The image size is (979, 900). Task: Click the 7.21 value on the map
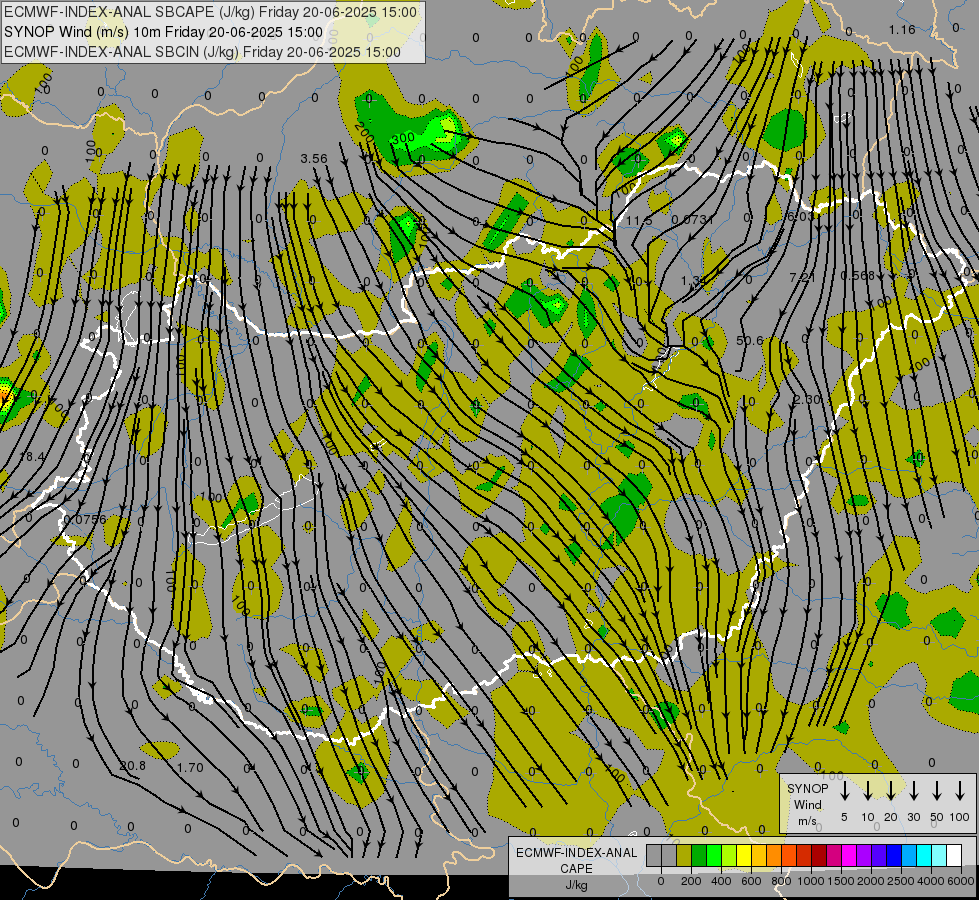pos(802,276)
